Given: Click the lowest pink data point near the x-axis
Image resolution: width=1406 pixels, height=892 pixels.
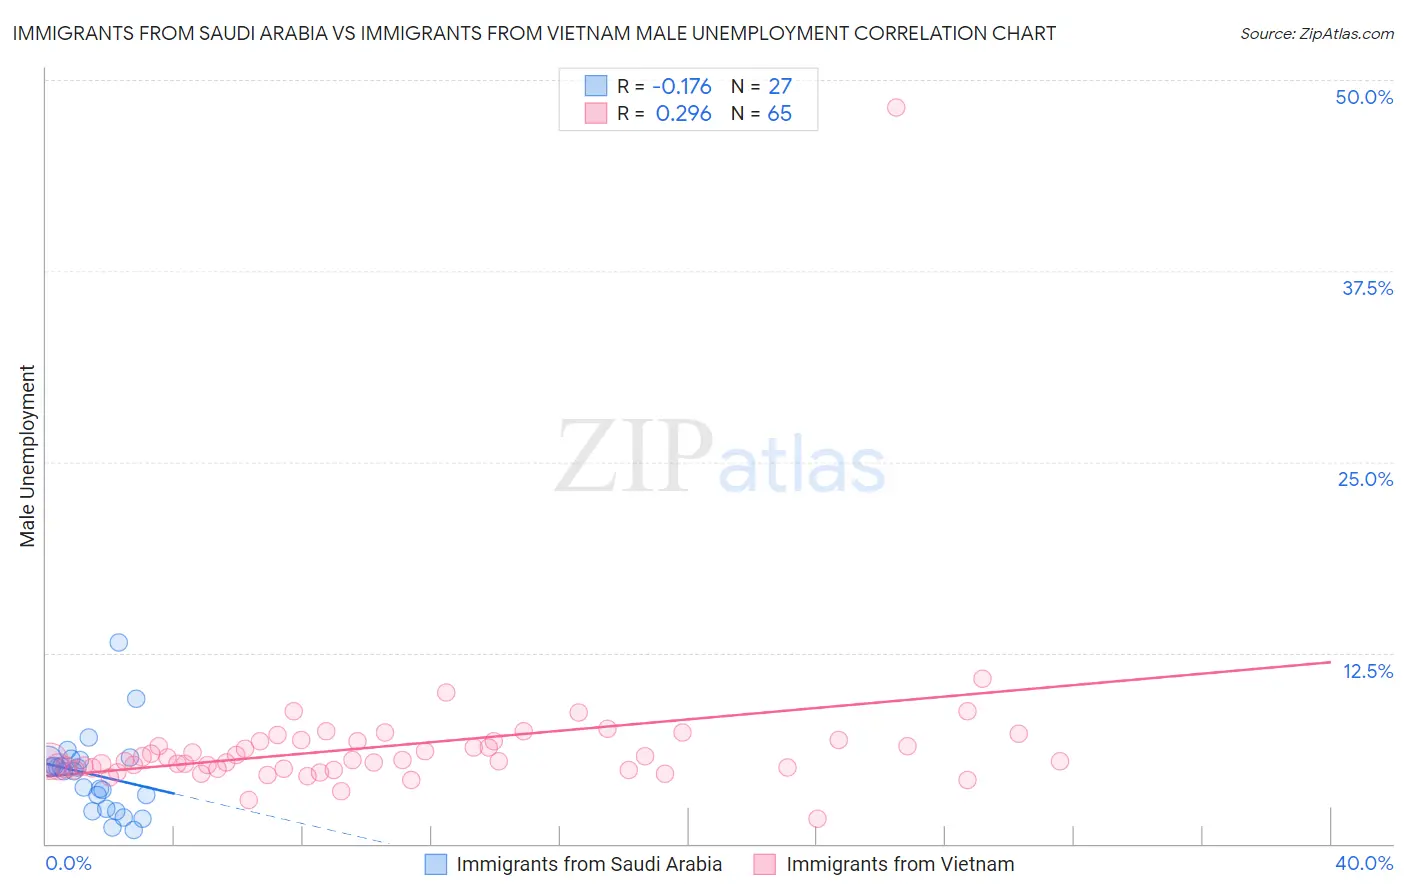Looking at the screenshot, I should pos(817,818).
